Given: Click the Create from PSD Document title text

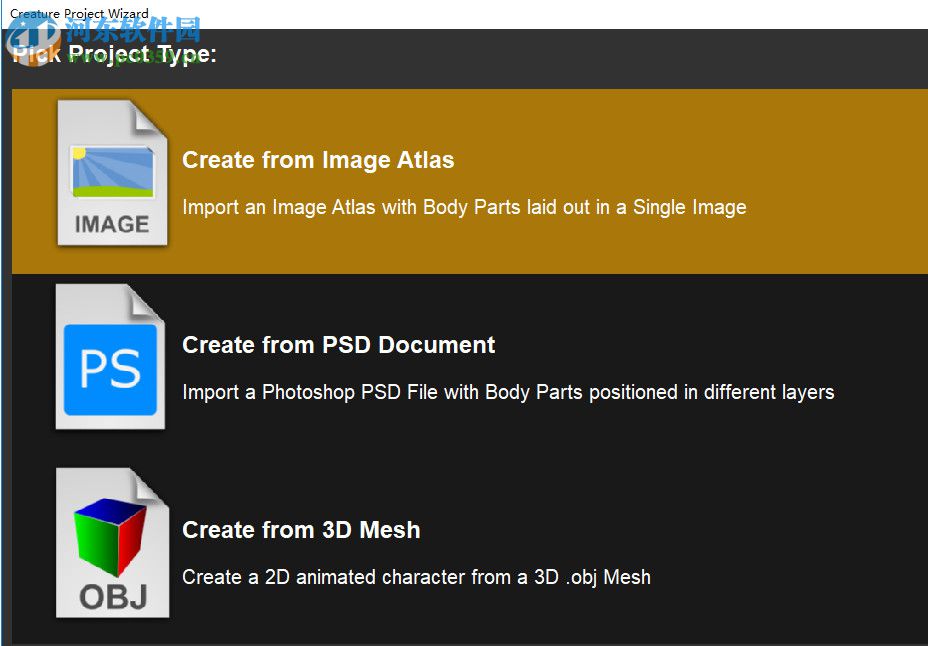Looking at the screenshot, I should 338,344.
